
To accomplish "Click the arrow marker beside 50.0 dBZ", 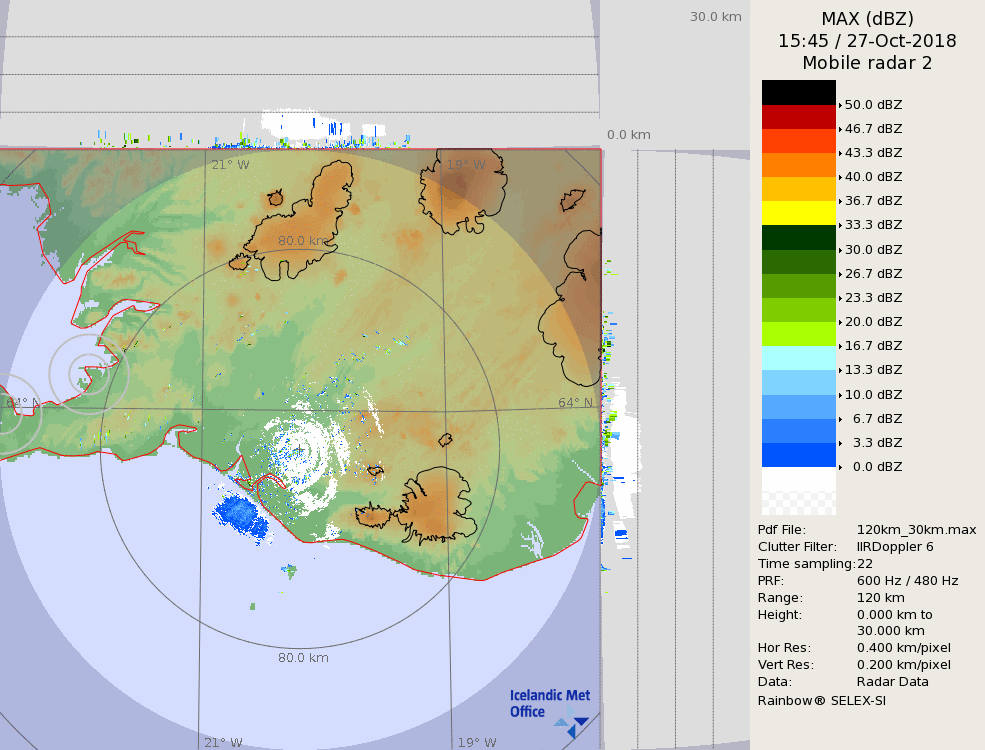I will [840, 105].
